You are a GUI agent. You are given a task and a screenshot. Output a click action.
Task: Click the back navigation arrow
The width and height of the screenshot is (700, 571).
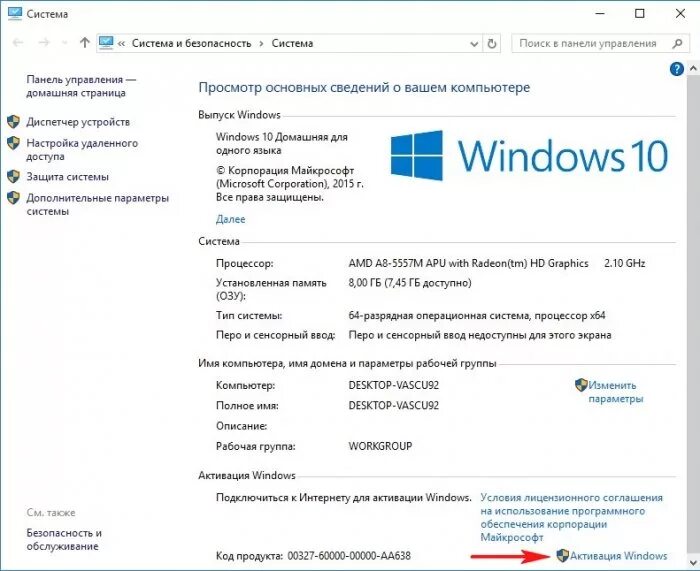click(18, 43)
